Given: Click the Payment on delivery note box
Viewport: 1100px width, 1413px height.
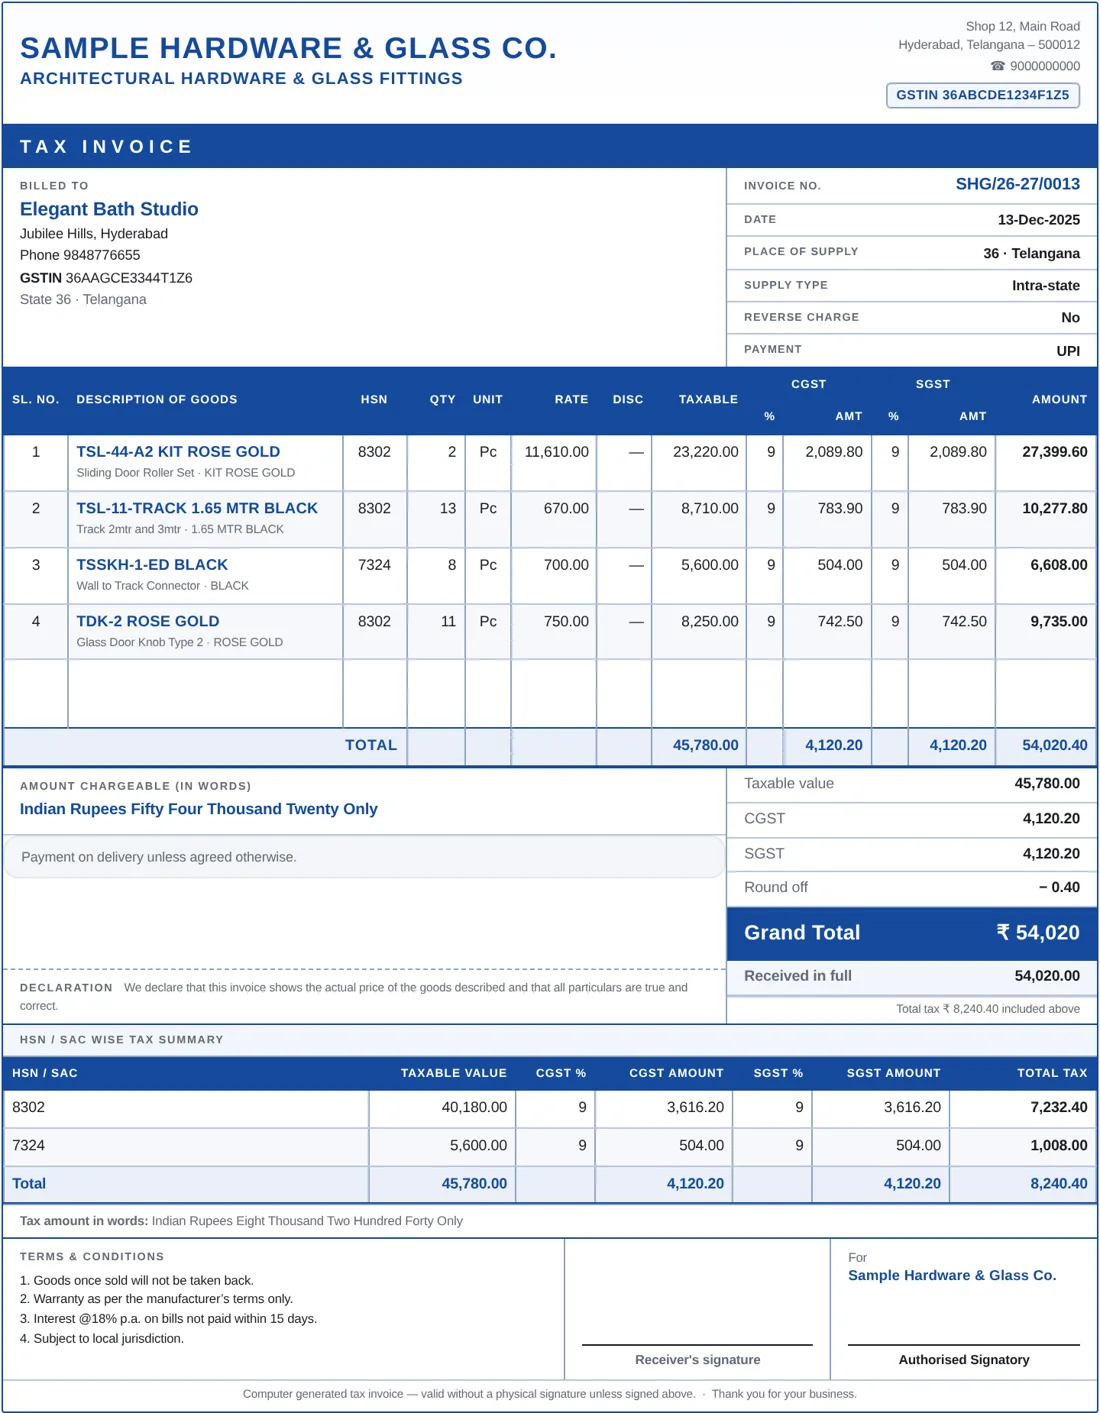Looking at the screenshot, I should [x=364, y=857].
